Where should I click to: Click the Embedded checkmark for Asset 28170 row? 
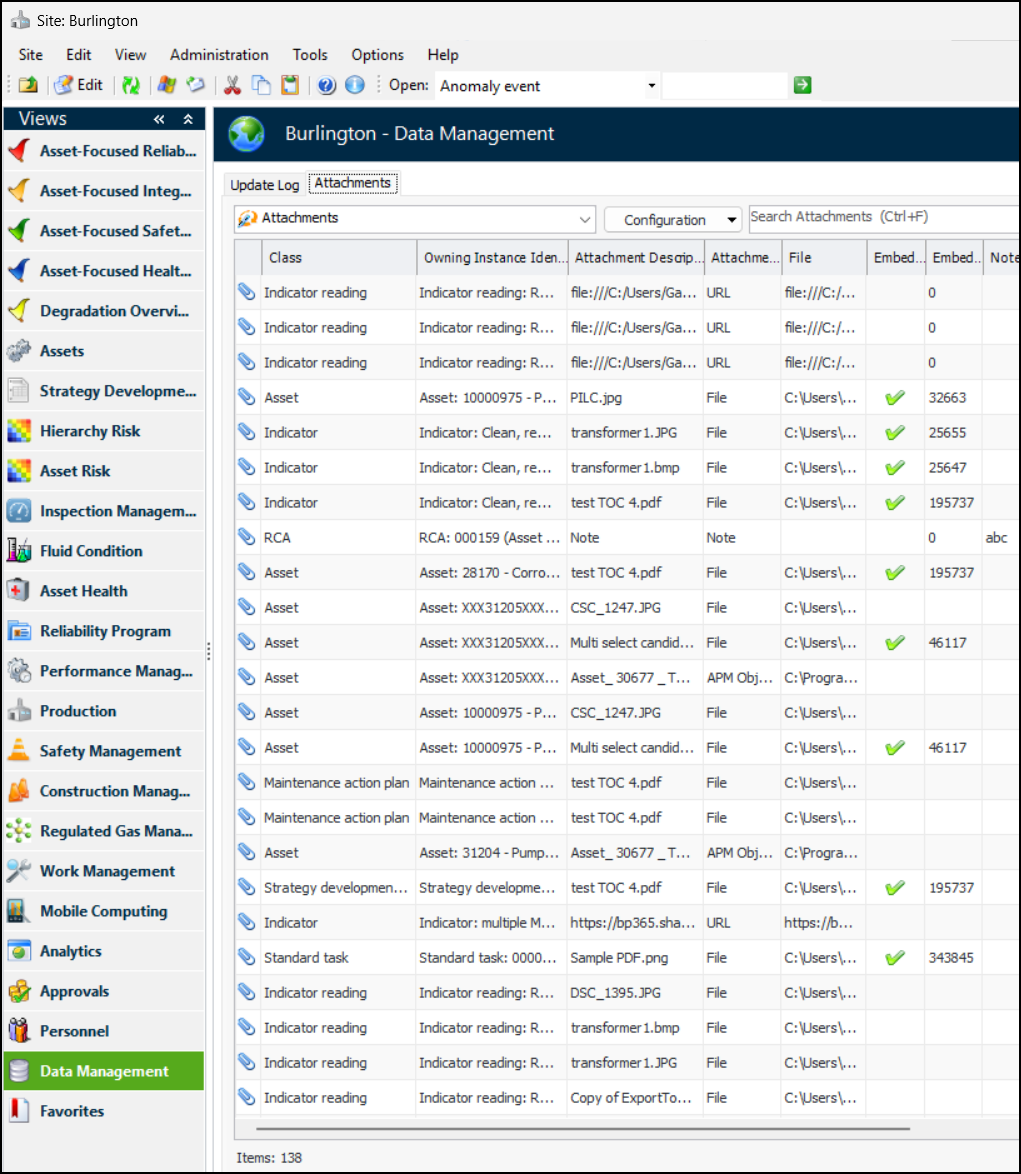tap(894, 573)
